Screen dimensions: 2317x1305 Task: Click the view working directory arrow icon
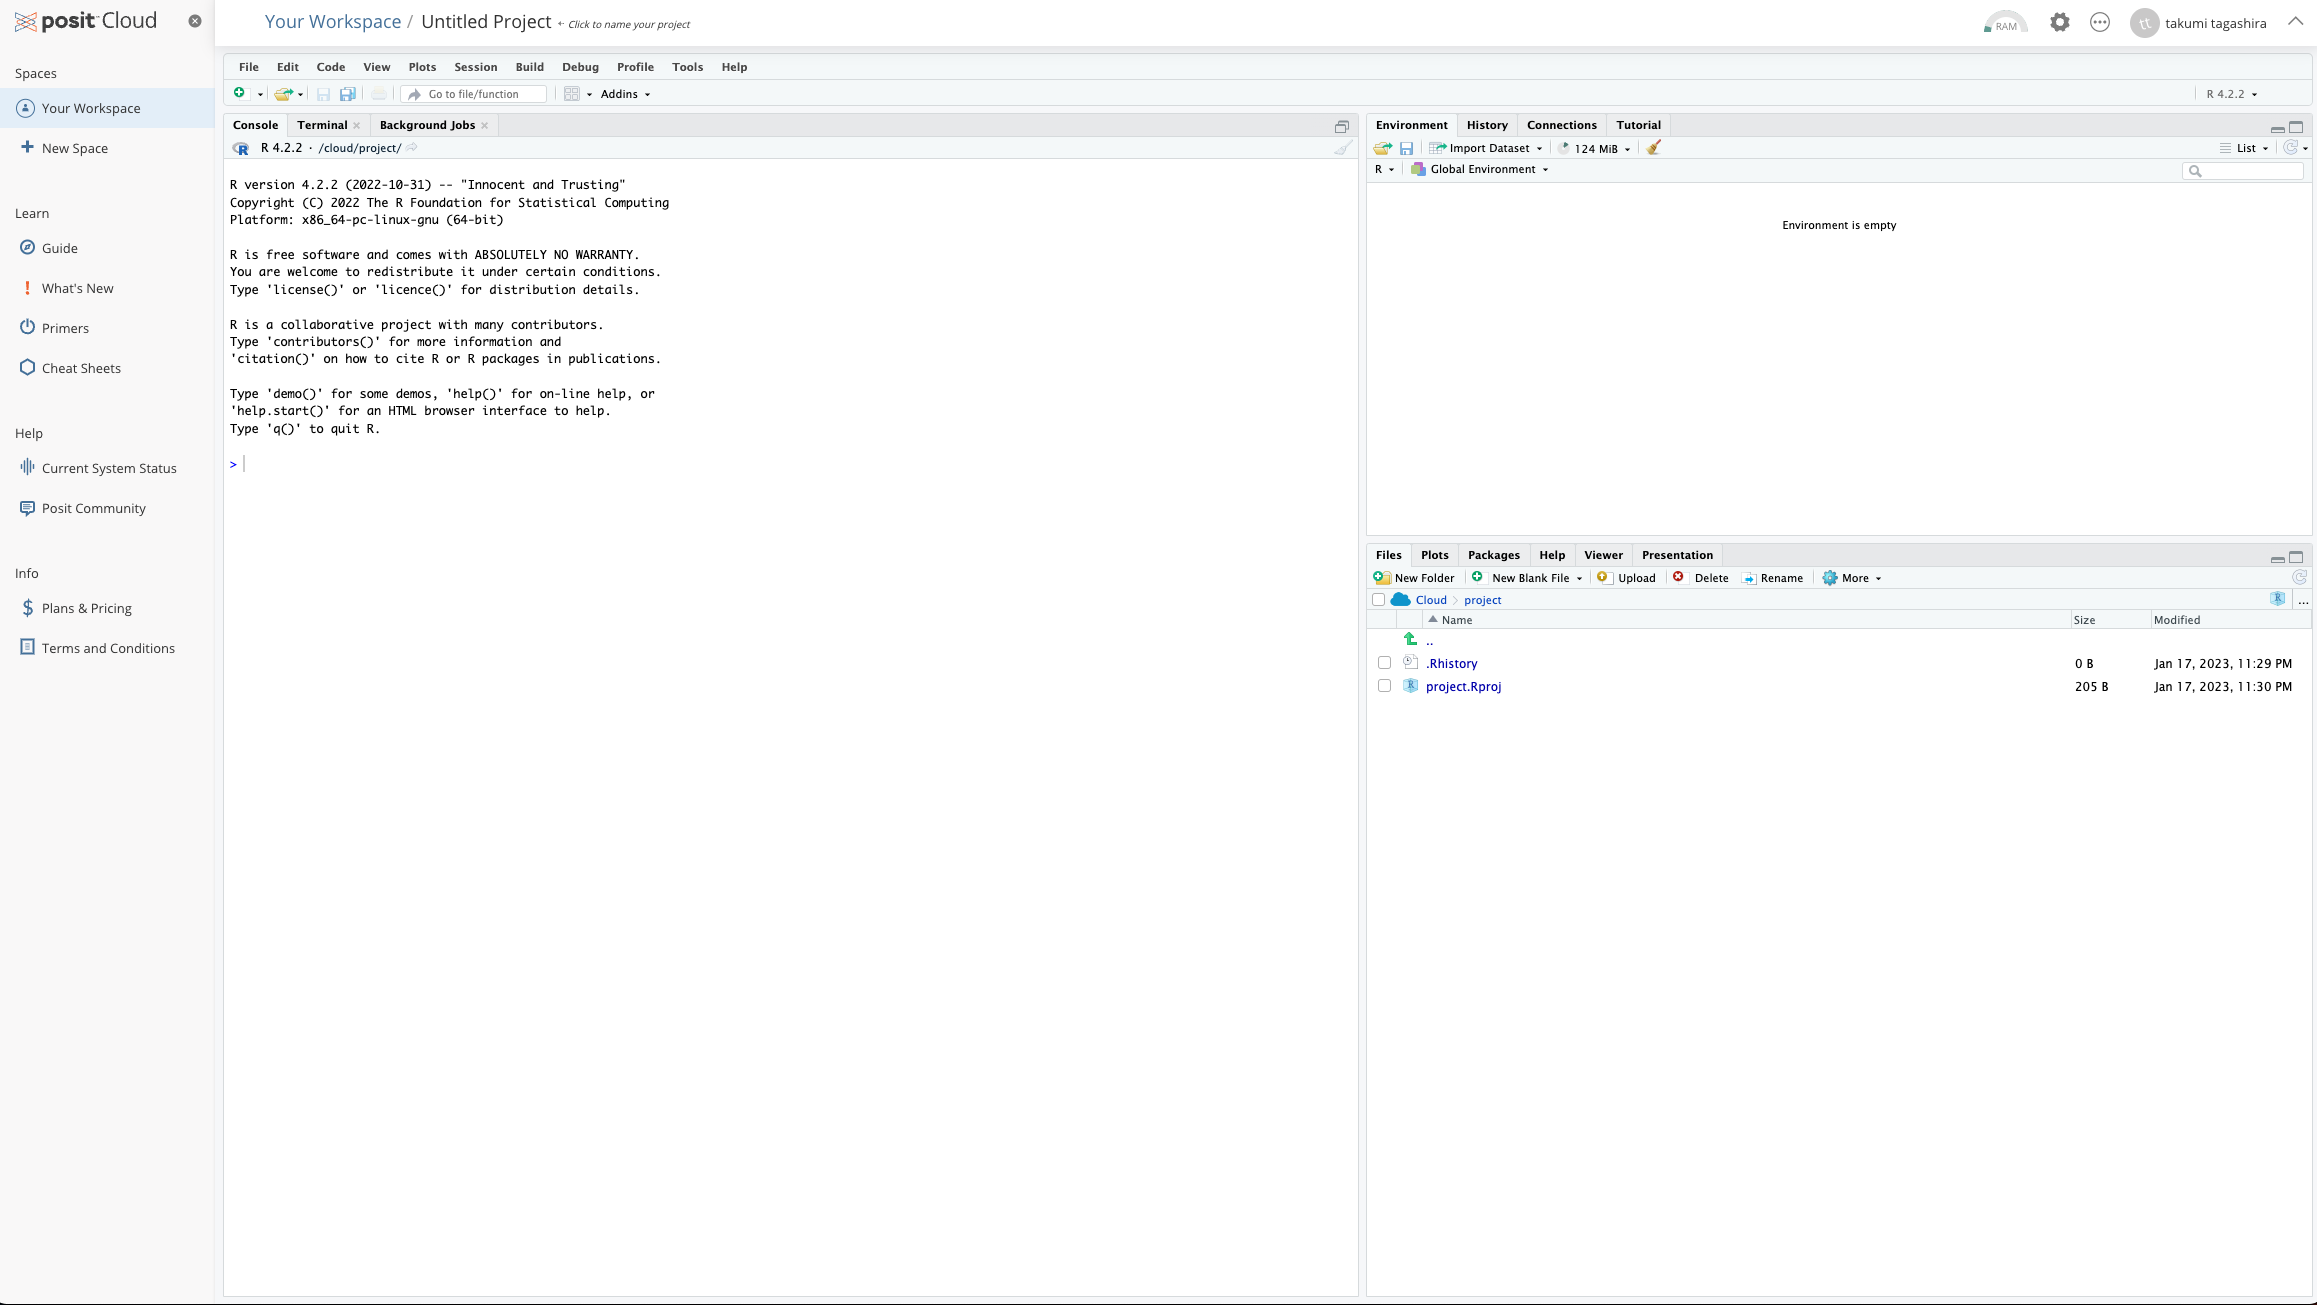412,148
